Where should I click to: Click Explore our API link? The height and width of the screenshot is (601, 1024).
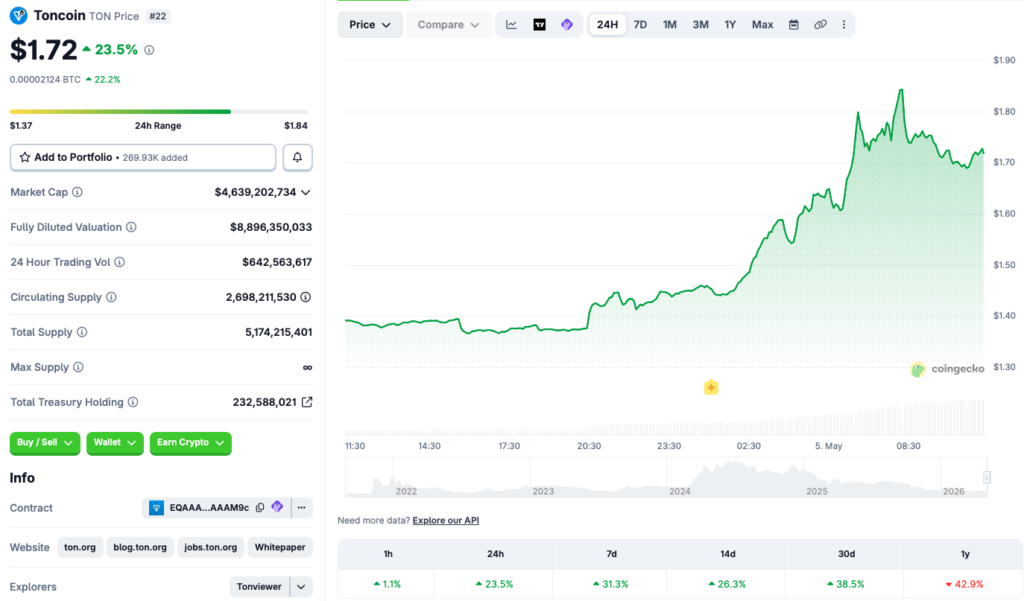(x=445, y=521)
